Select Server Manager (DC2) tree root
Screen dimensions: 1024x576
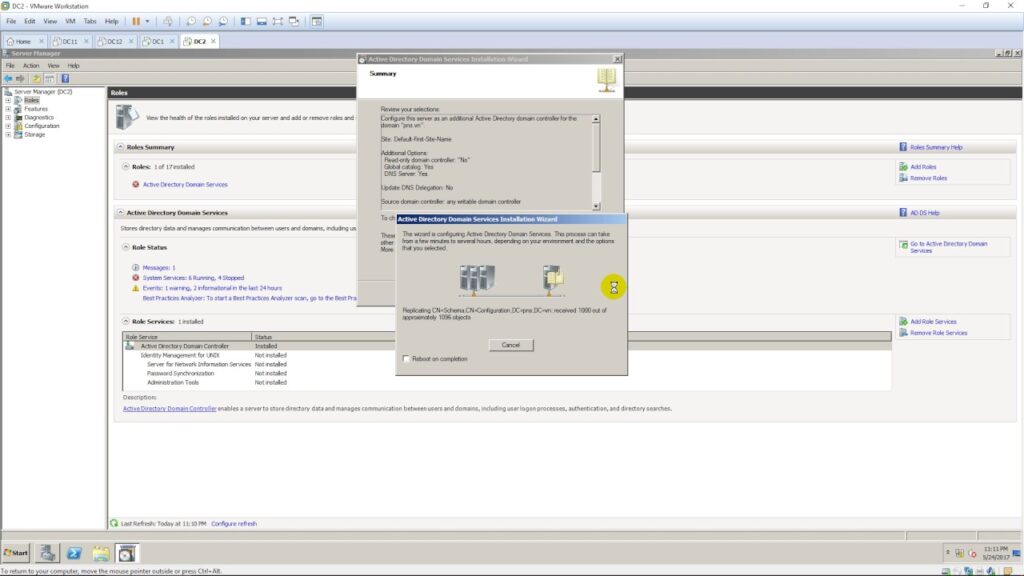[x=43, y=92]
